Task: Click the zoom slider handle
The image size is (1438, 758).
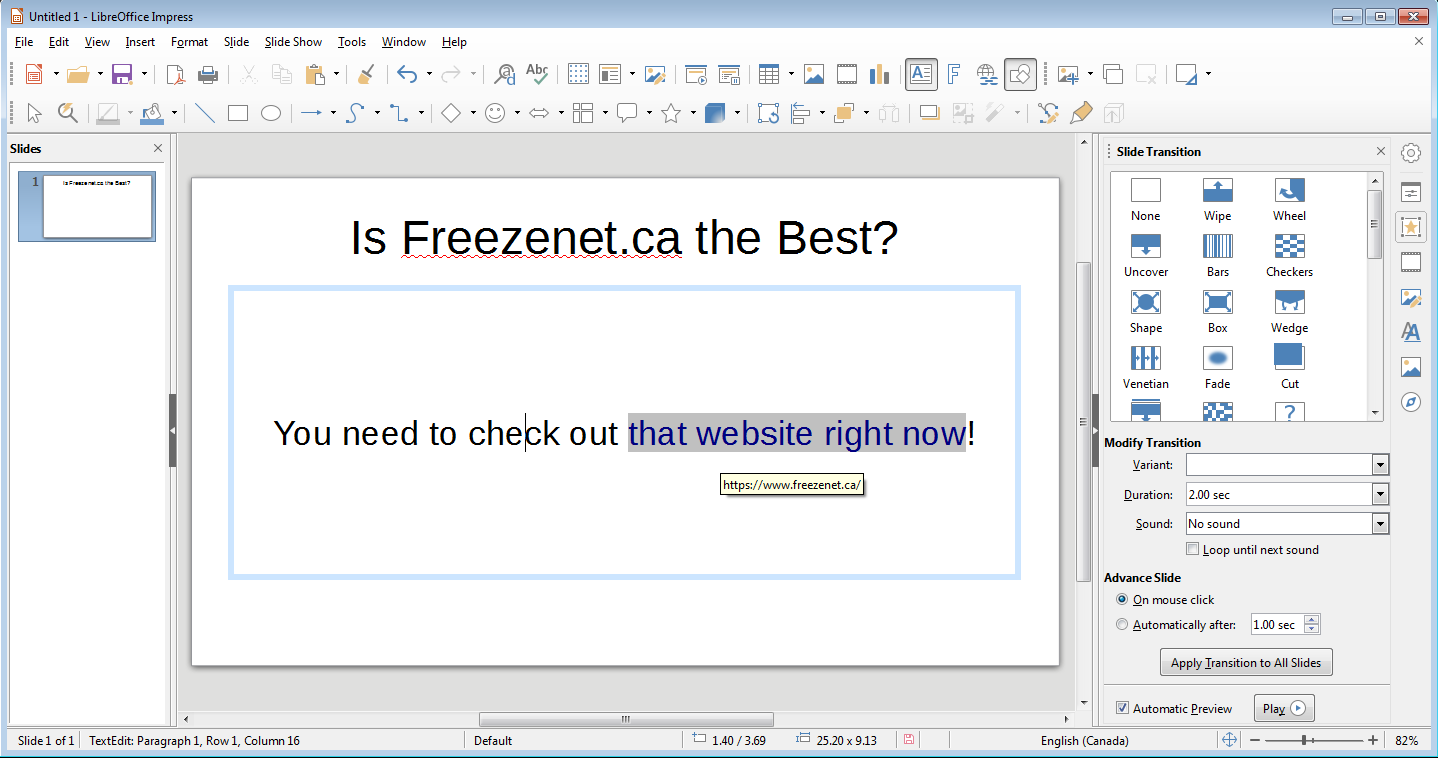Action: point(1304,740)
